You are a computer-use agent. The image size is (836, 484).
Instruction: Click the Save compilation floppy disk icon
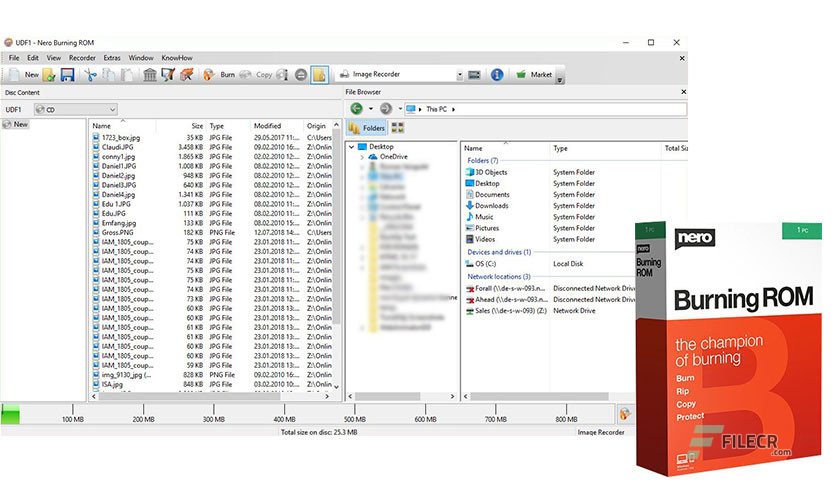click(67, 75)
